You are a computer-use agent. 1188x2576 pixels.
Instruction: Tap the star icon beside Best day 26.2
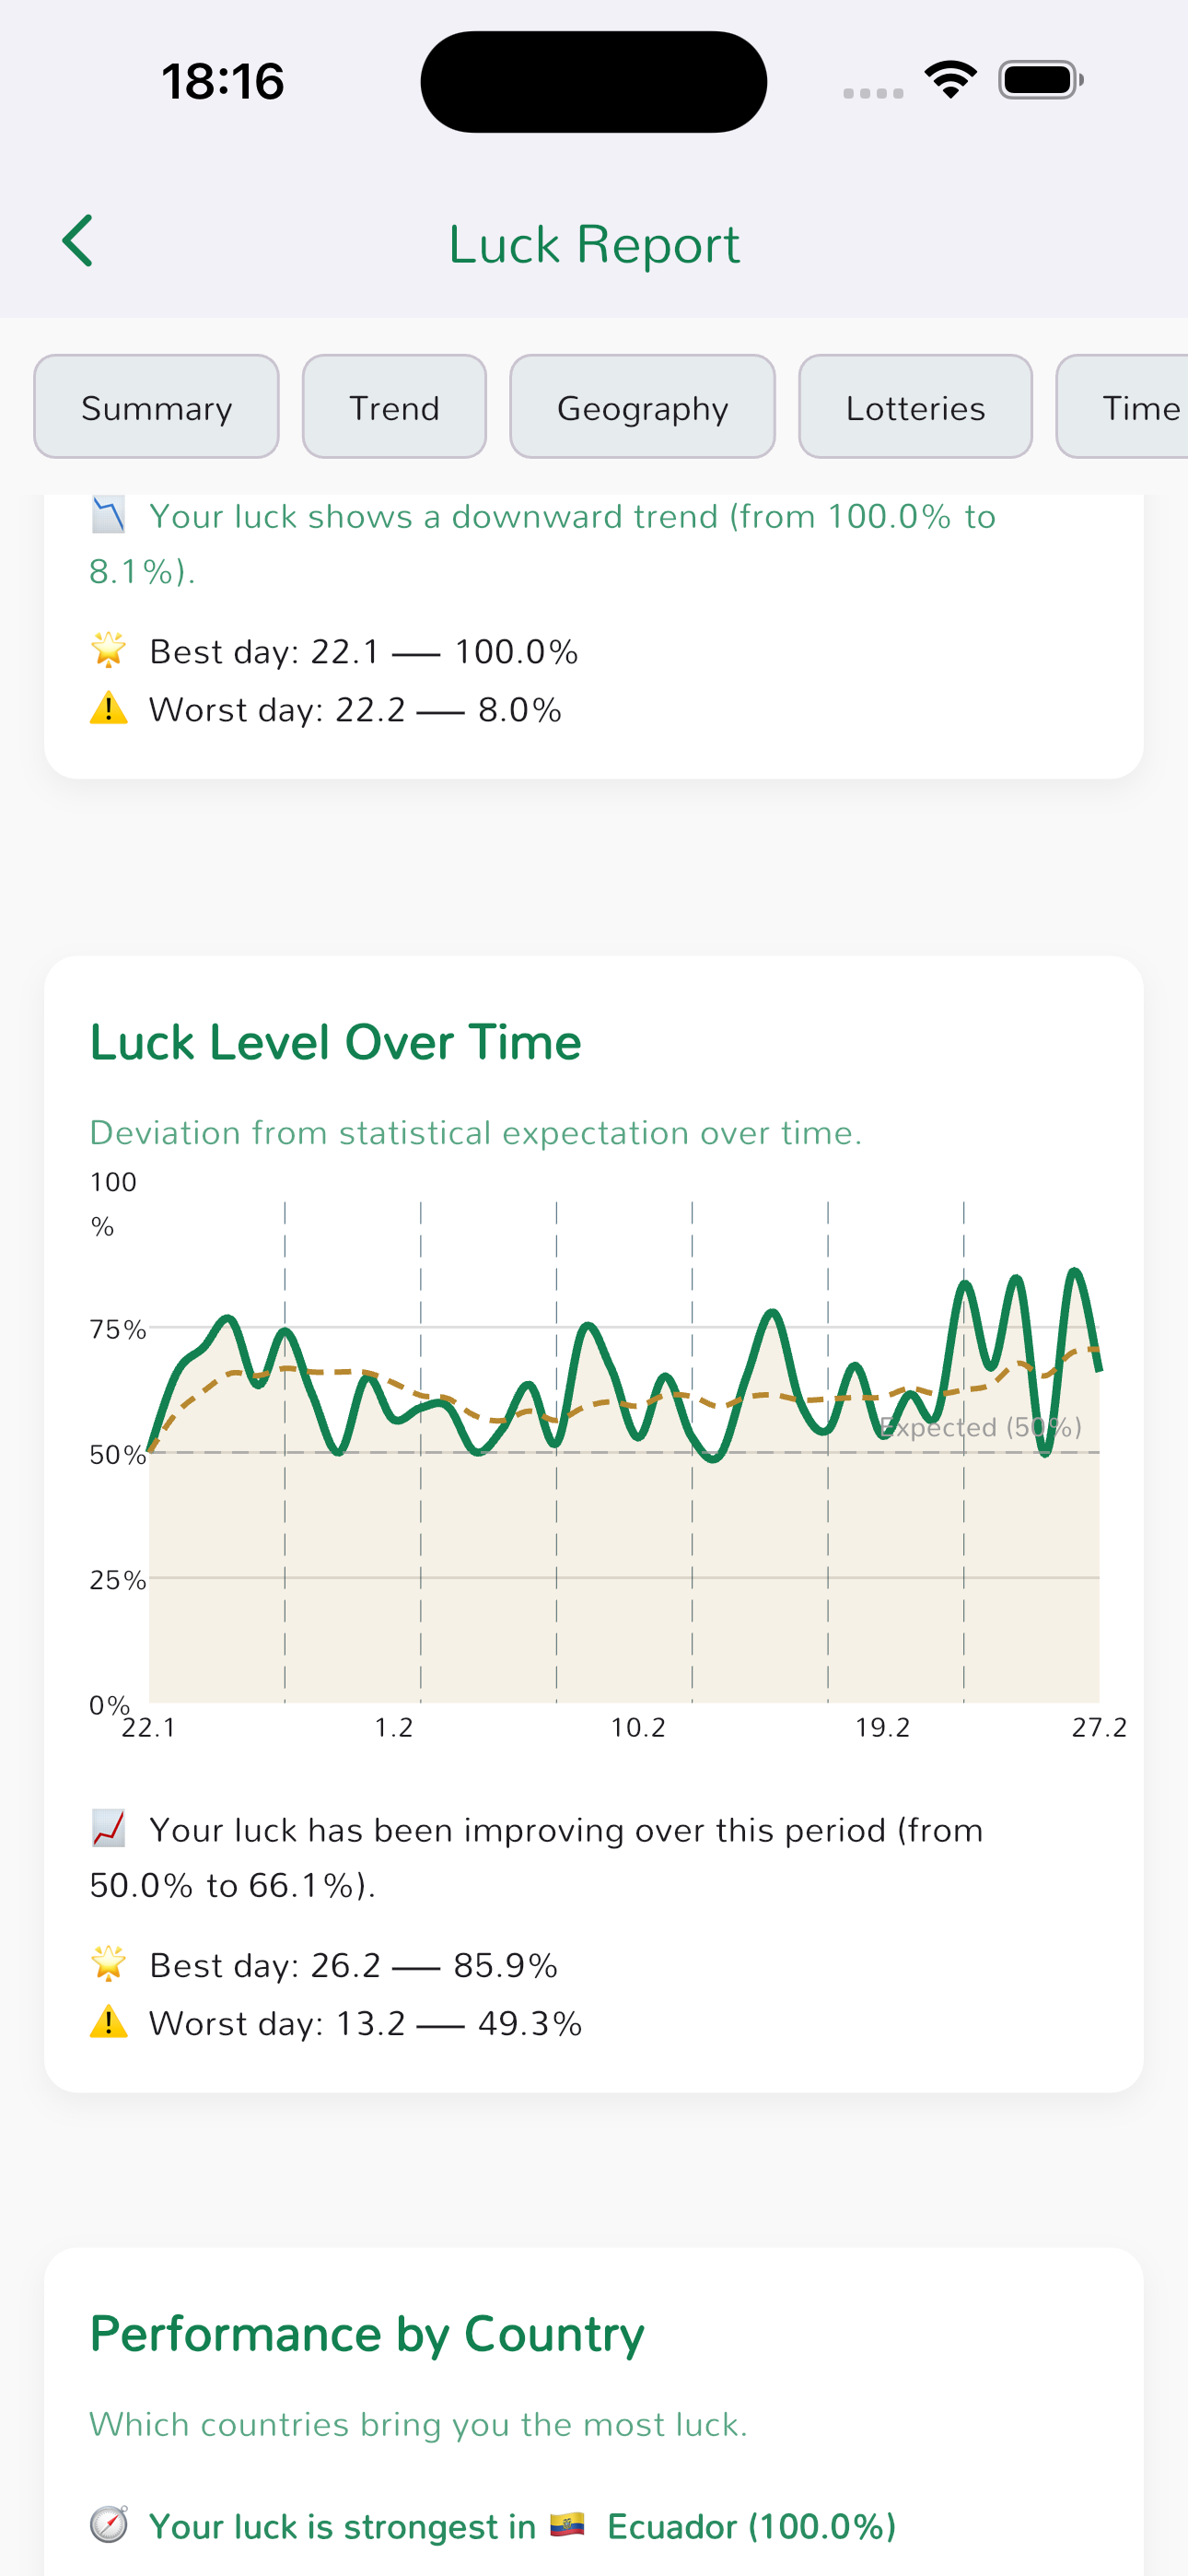[108, 1964]
